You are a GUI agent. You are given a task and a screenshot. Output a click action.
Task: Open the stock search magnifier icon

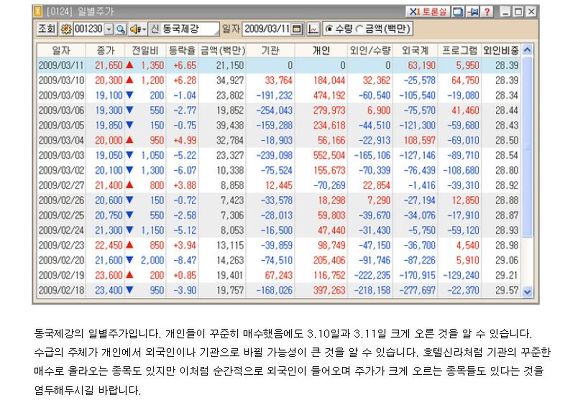point(120,29)
